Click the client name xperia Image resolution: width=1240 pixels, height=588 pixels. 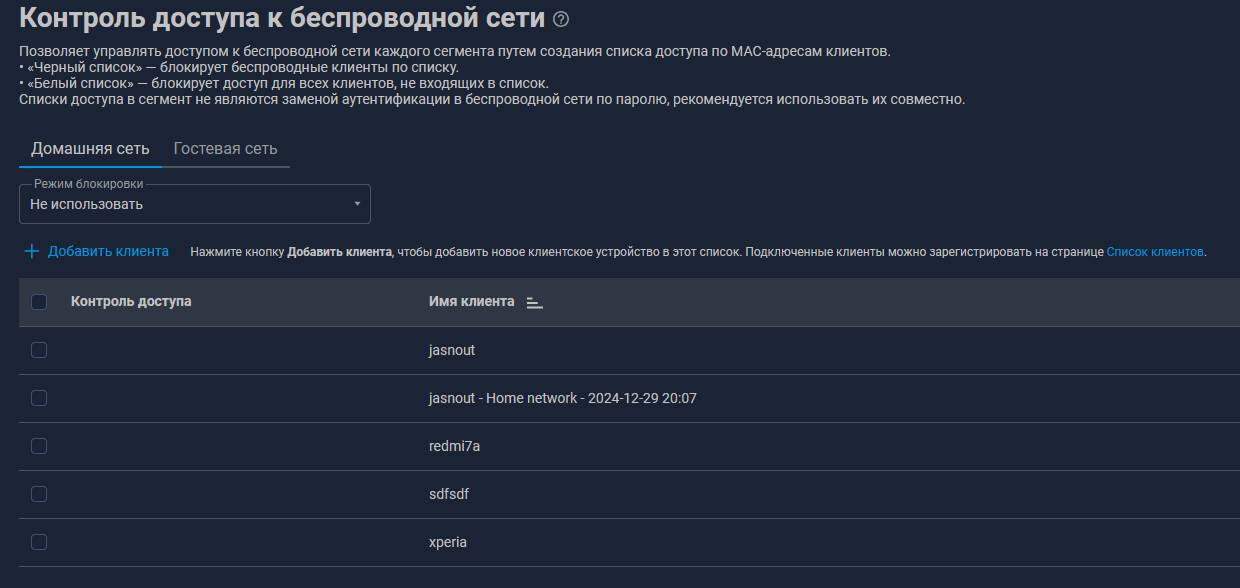click(448, 542)
